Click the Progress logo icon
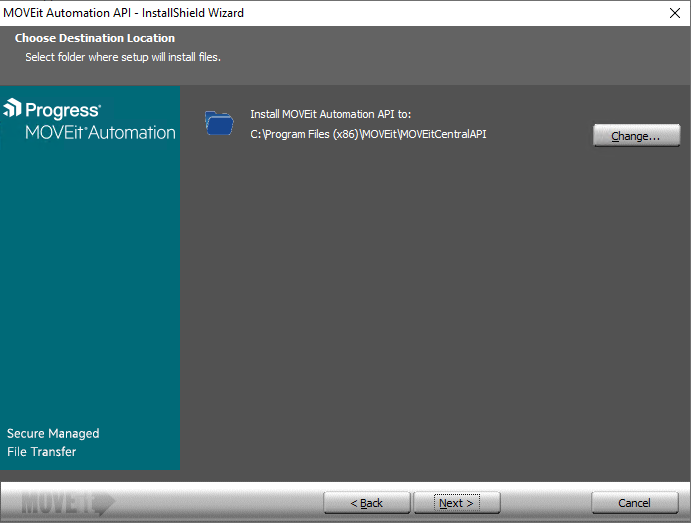Viewport: 691px width, 523px height. coord(12,108)
